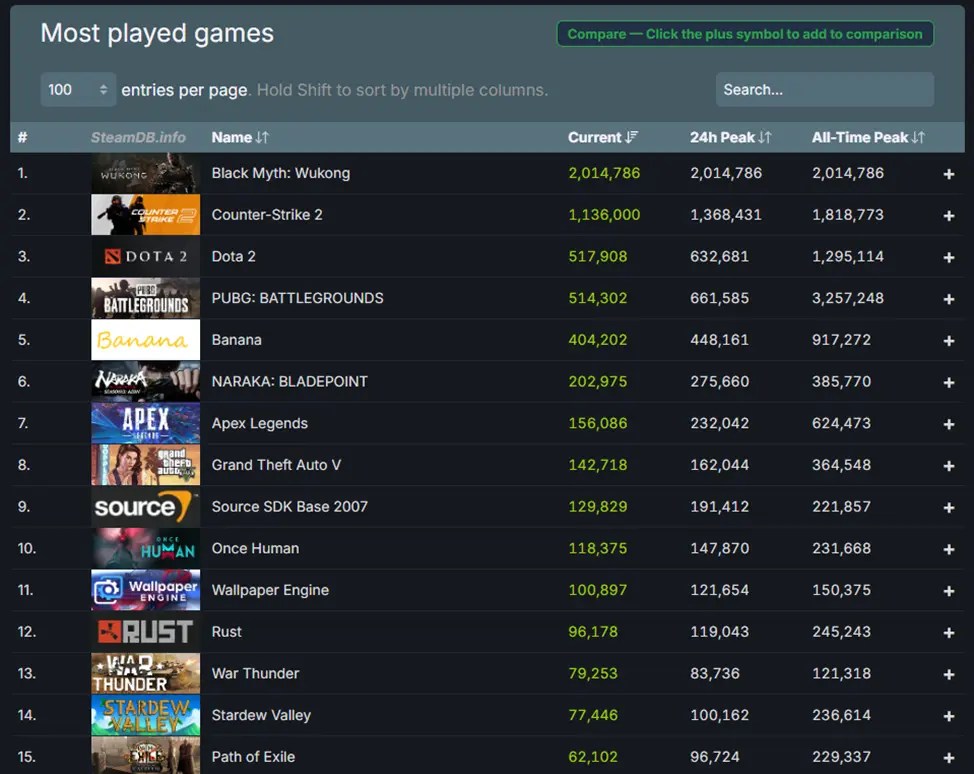Add Black Myth: Wukong to comparison
974x774 pixels.
(x=949, y=174)
